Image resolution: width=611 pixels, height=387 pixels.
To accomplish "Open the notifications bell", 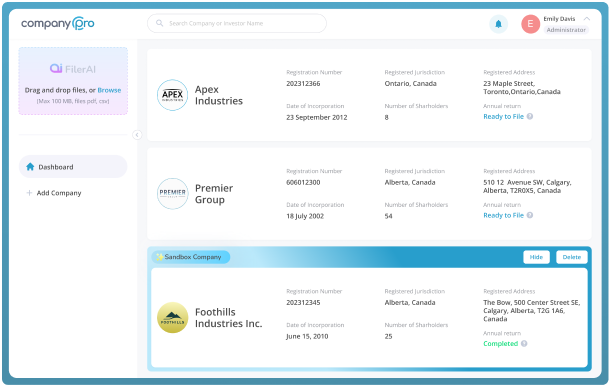I will pos(498,24).
